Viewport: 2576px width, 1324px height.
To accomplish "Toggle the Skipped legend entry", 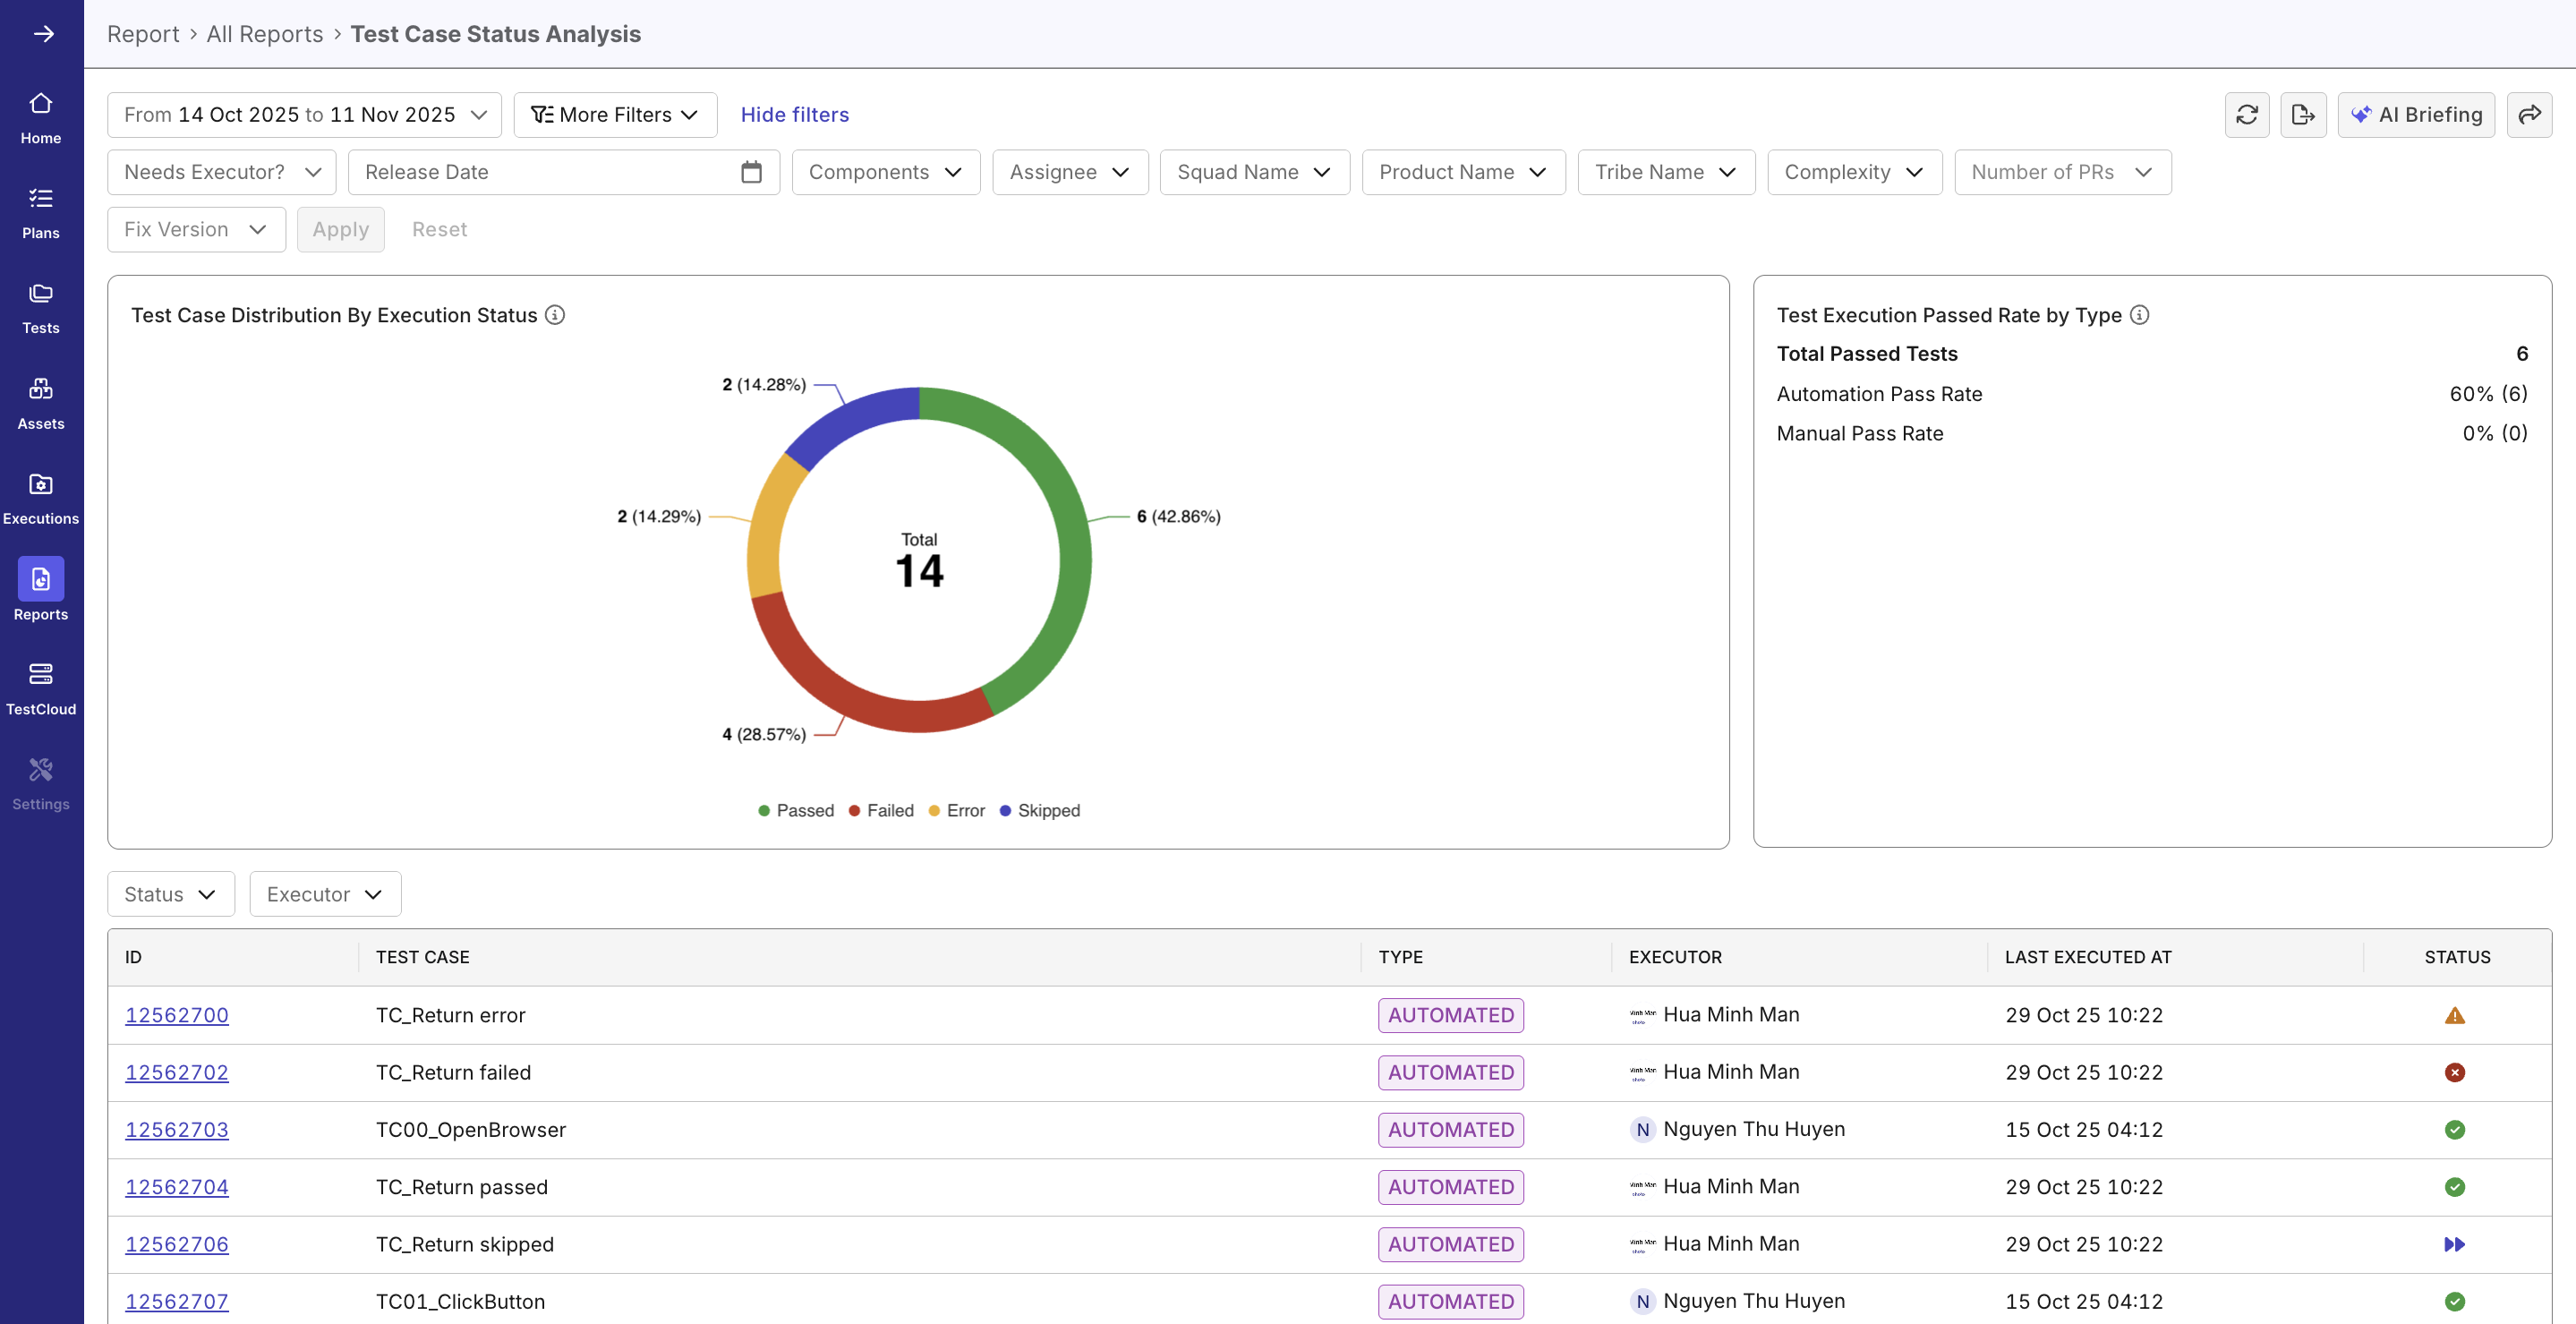I will [x=1040, y=810].
